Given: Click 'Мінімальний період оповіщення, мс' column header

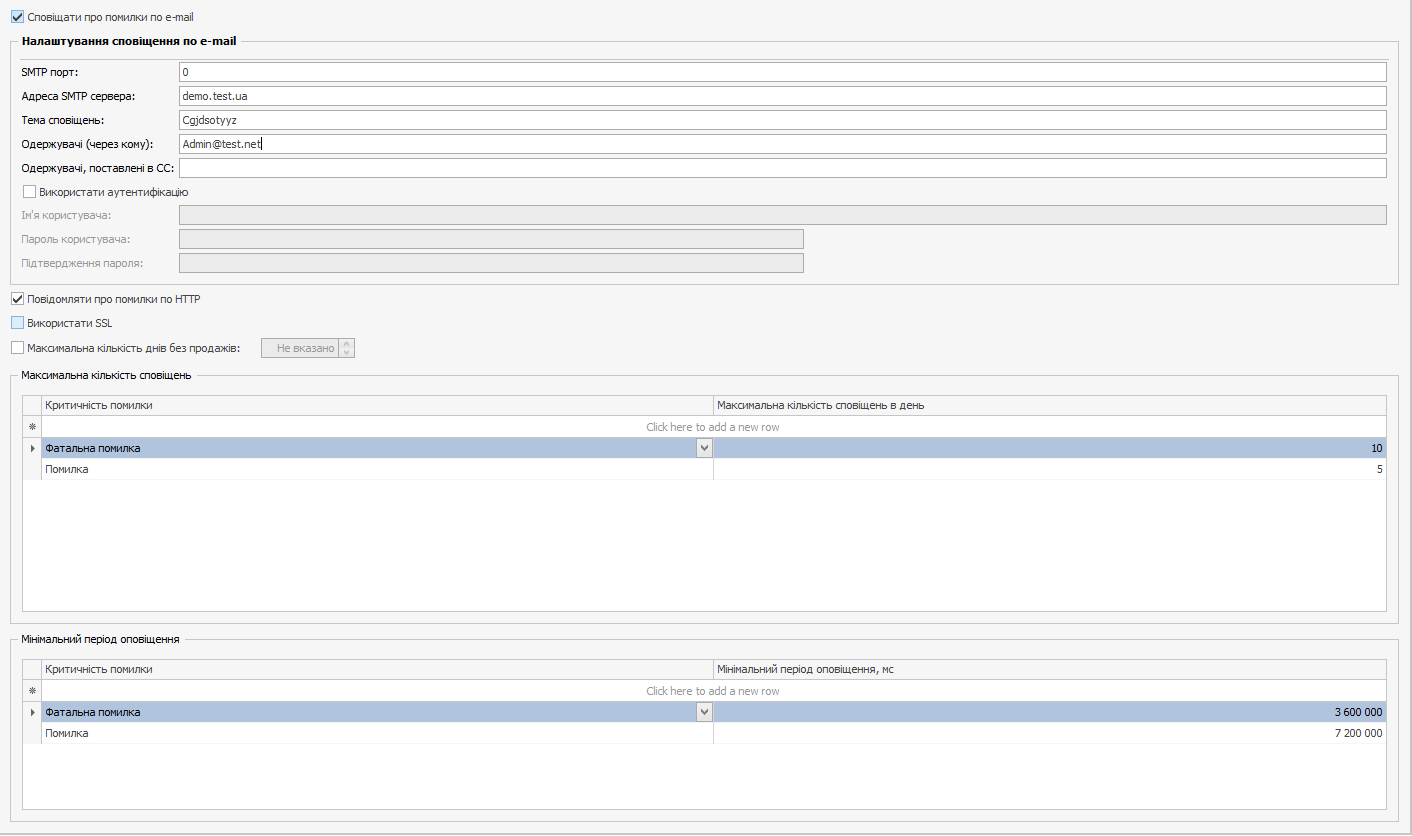Looking at the screenshot, I should [x=1049, y=669].
